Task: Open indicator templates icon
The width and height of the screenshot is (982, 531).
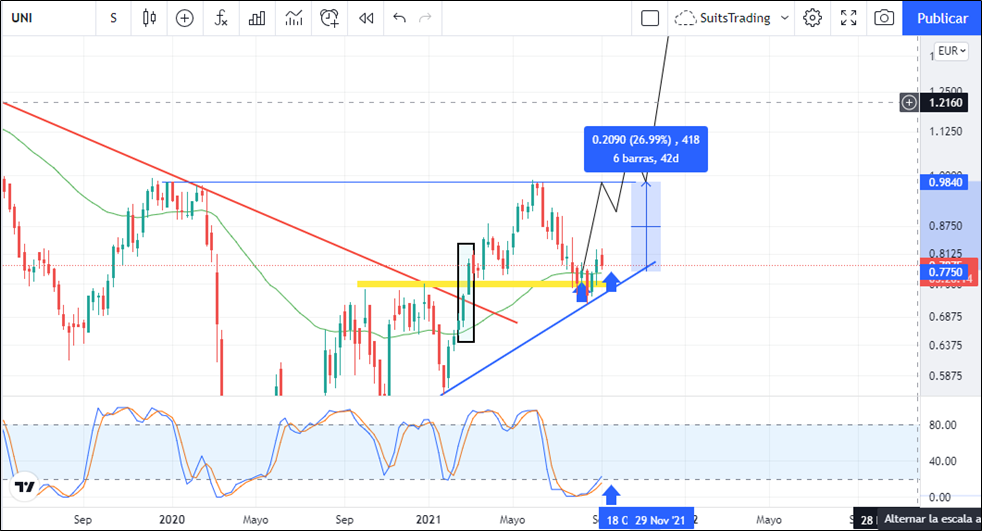Action: (x=293, y=18)
